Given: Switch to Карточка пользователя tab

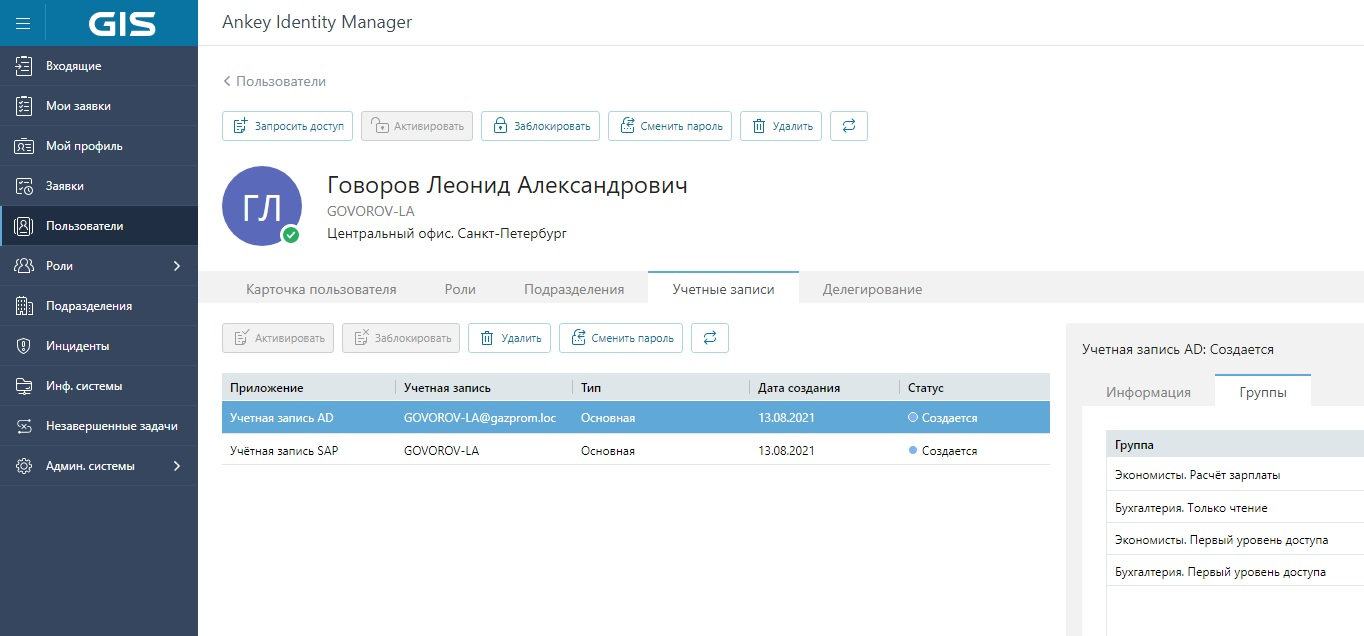Looking at the screenshot, I should 321,289.
